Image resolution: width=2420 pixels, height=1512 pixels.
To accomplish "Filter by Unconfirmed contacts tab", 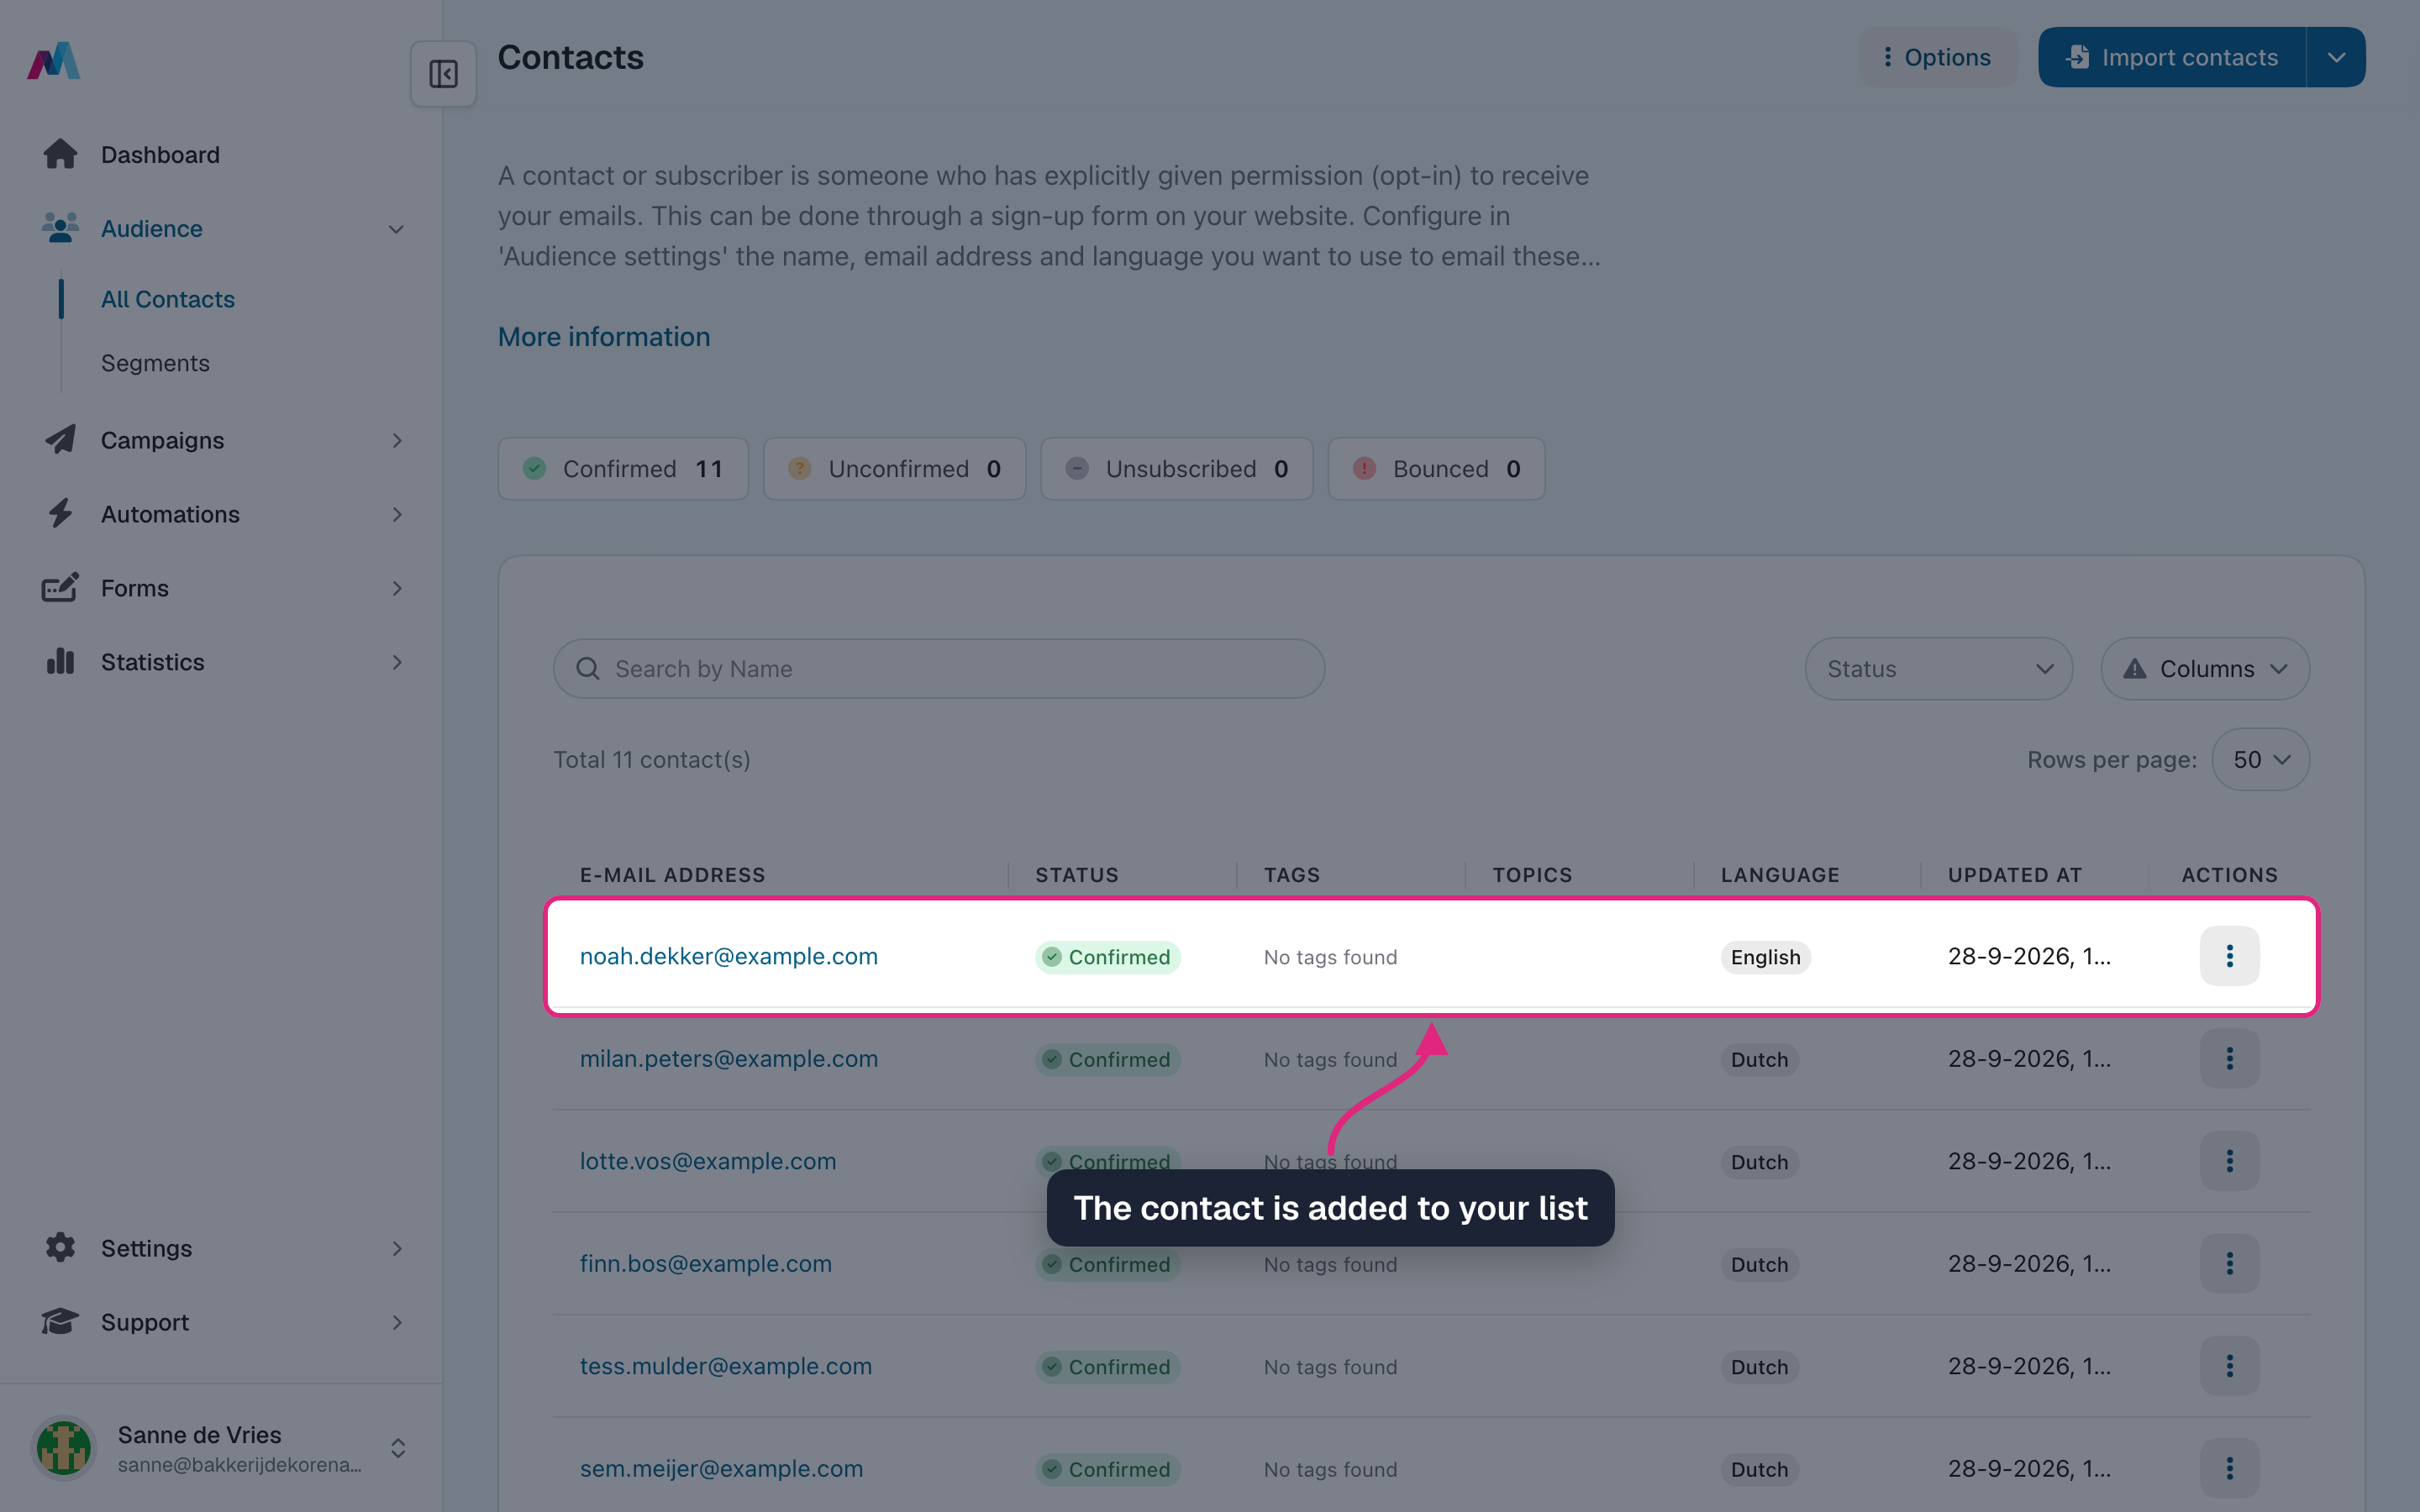I will [894, 469].
